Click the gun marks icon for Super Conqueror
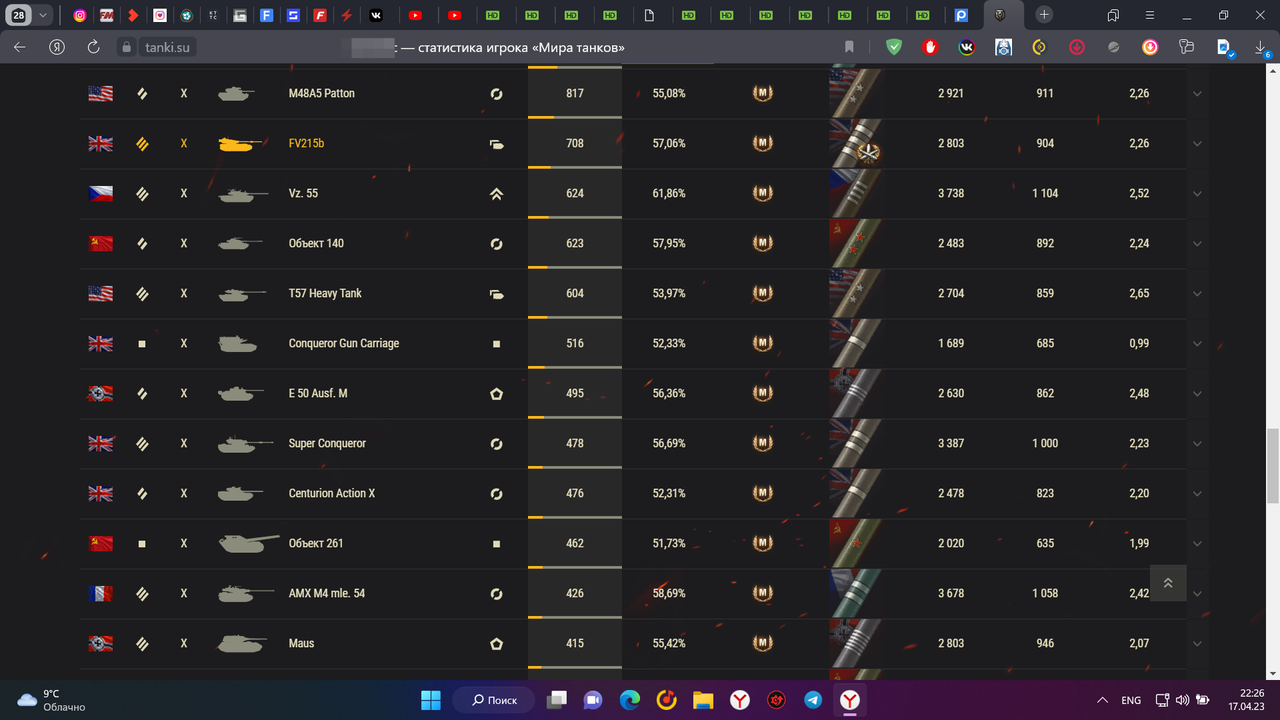The image size is (1280, 720). pos(855,443)
